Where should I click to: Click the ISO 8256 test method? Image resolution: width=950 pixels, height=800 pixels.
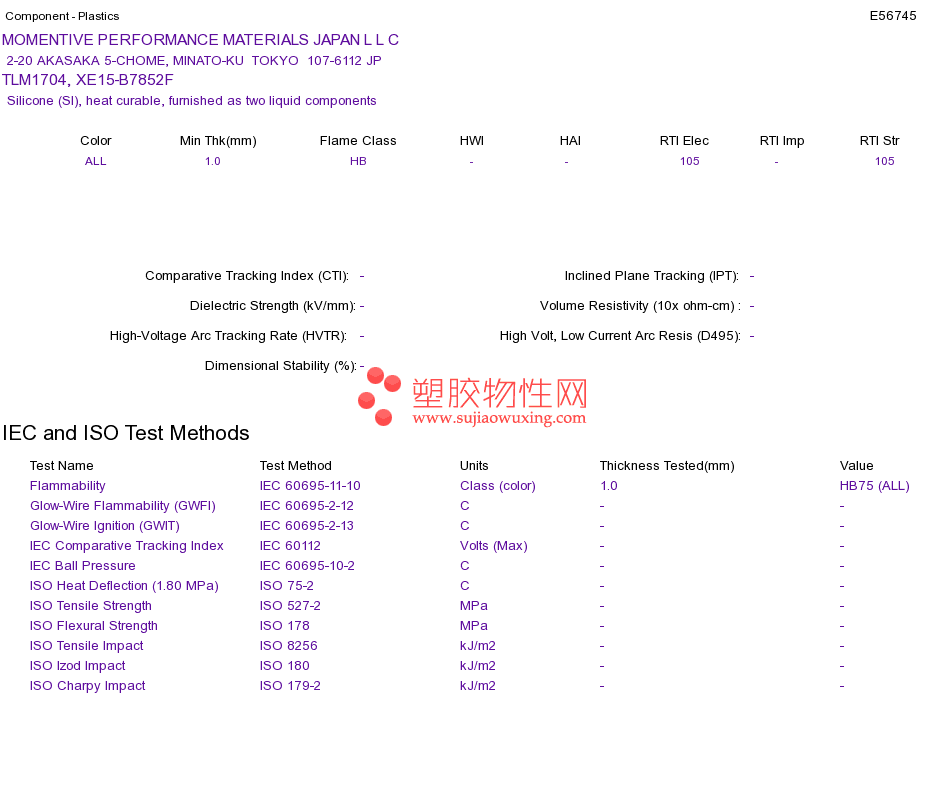(288, 645)
